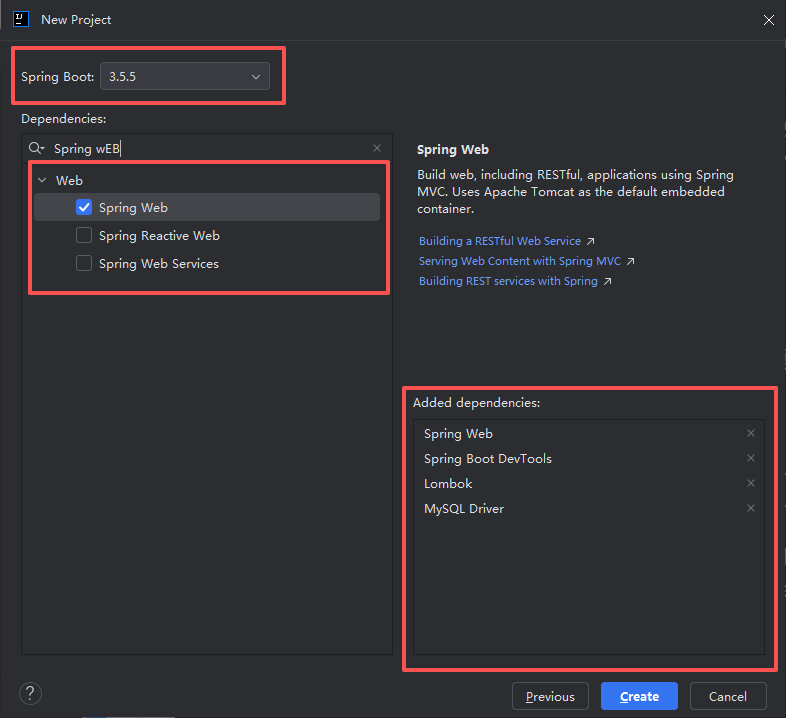Click the dependencies search input field

pos(206,148)
